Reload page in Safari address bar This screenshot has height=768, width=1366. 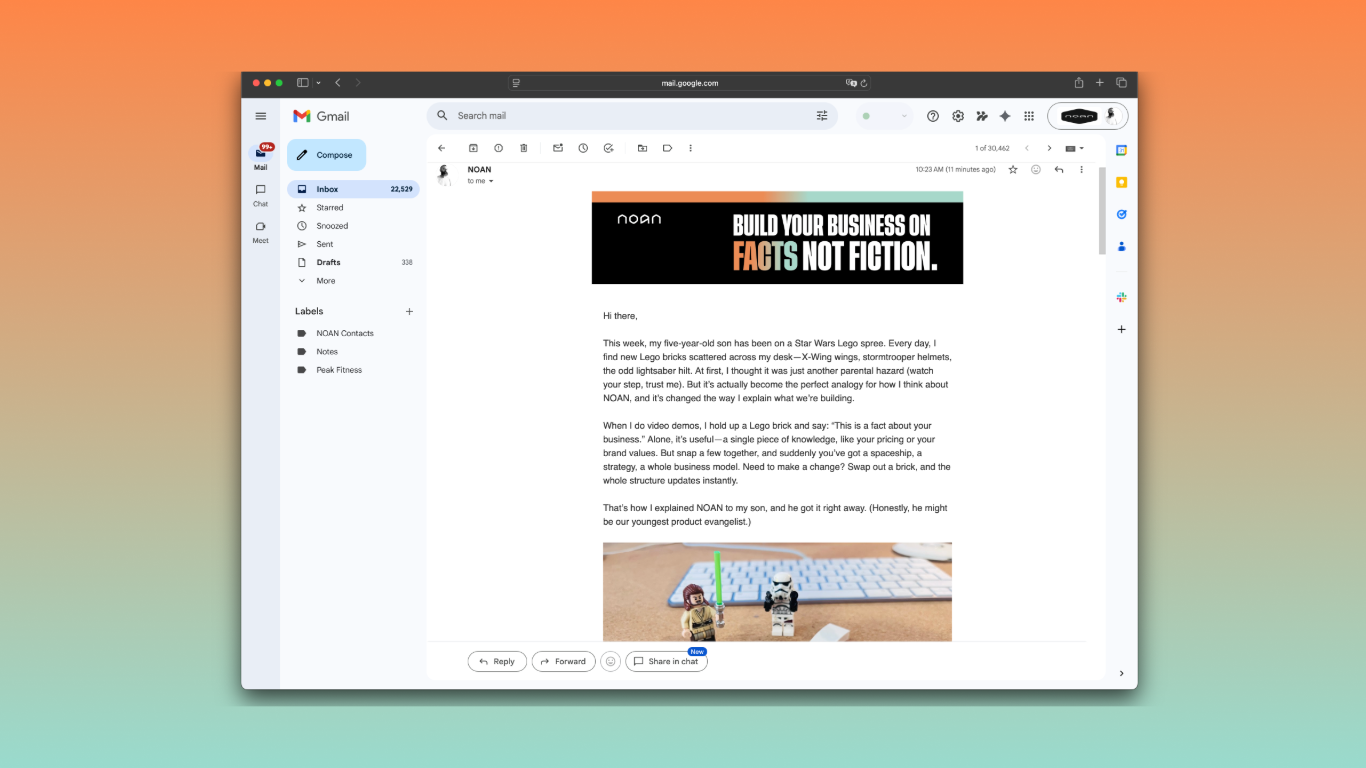[x=864, y=83]
